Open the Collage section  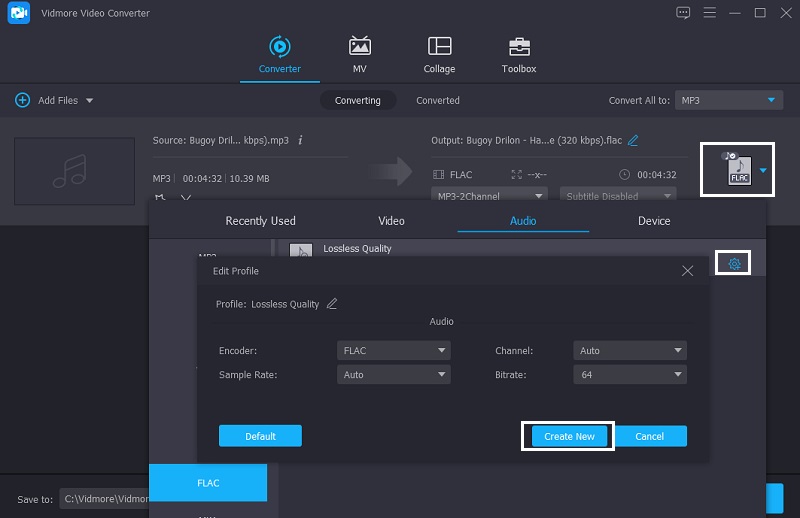pos(439,47)
